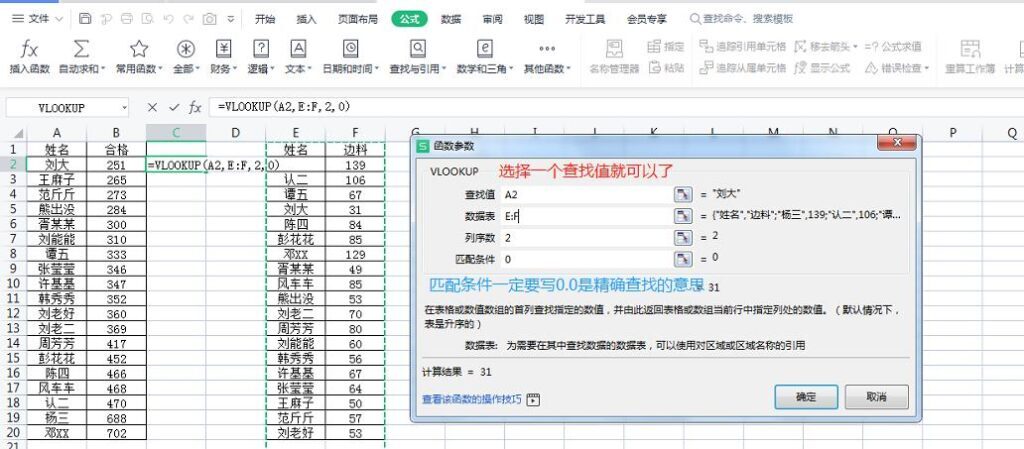Click 追踪引用单元格 button

743,46
